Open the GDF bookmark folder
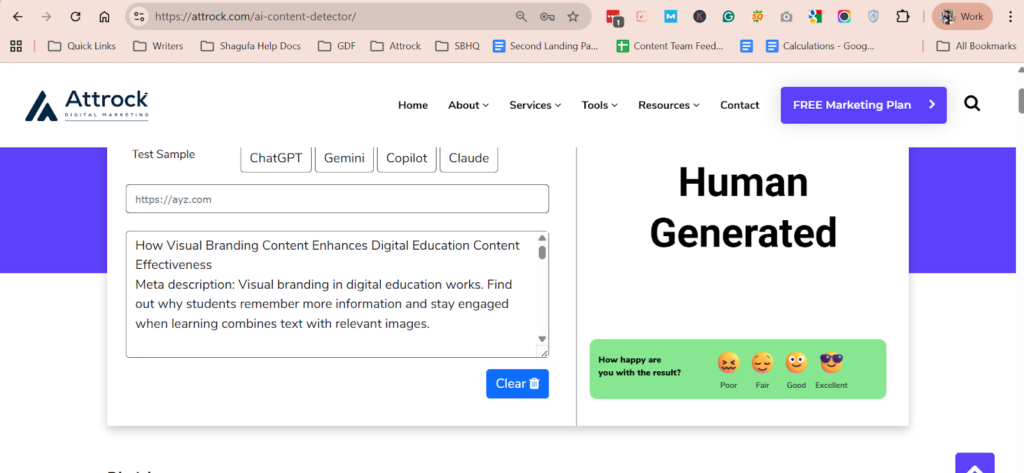 (336, 46)
